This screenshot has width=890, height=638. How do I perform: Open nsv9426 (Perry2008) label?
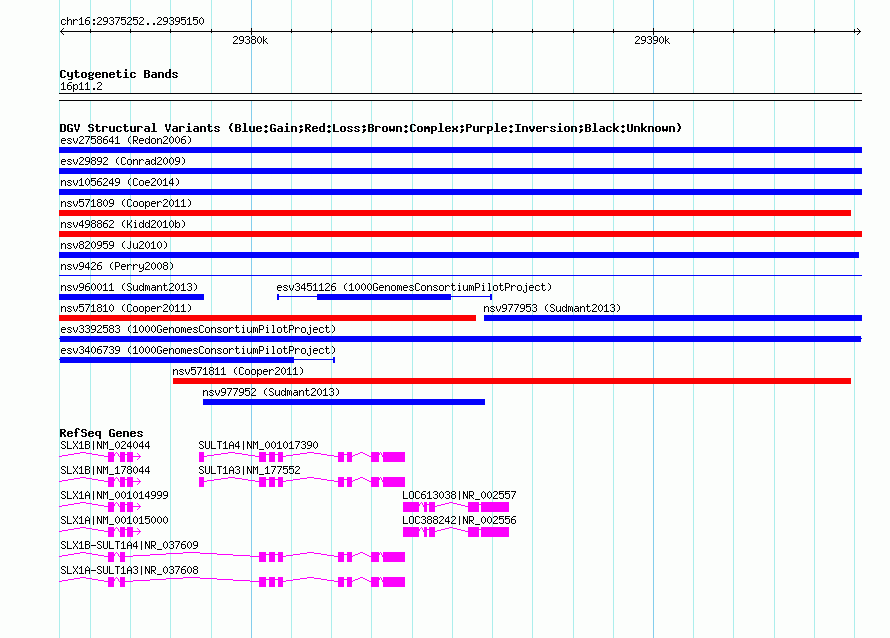[117, 266]
